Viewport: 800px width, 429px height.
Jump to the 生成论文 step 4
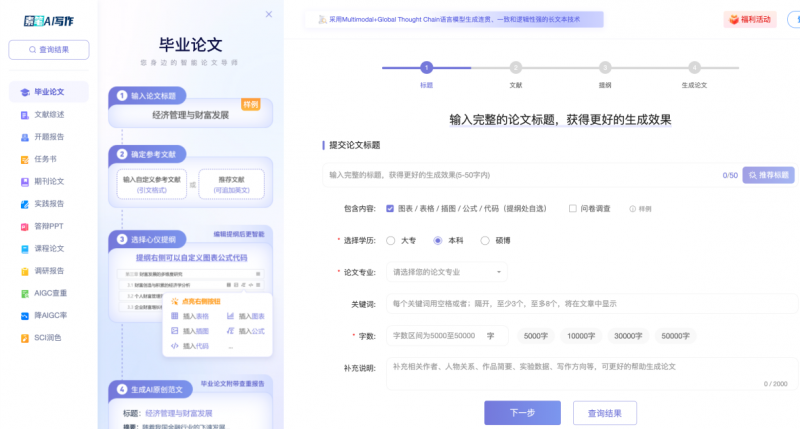pos(694,67)
